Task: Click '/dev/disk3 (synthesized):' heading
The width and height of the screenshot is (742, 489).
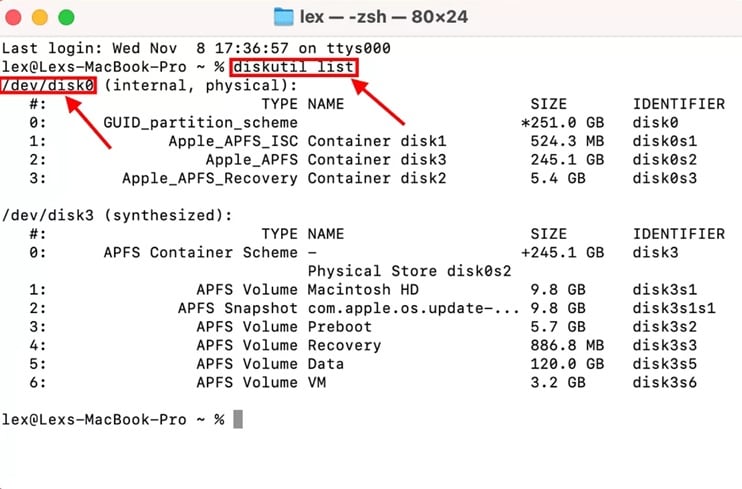Action: 117,215
